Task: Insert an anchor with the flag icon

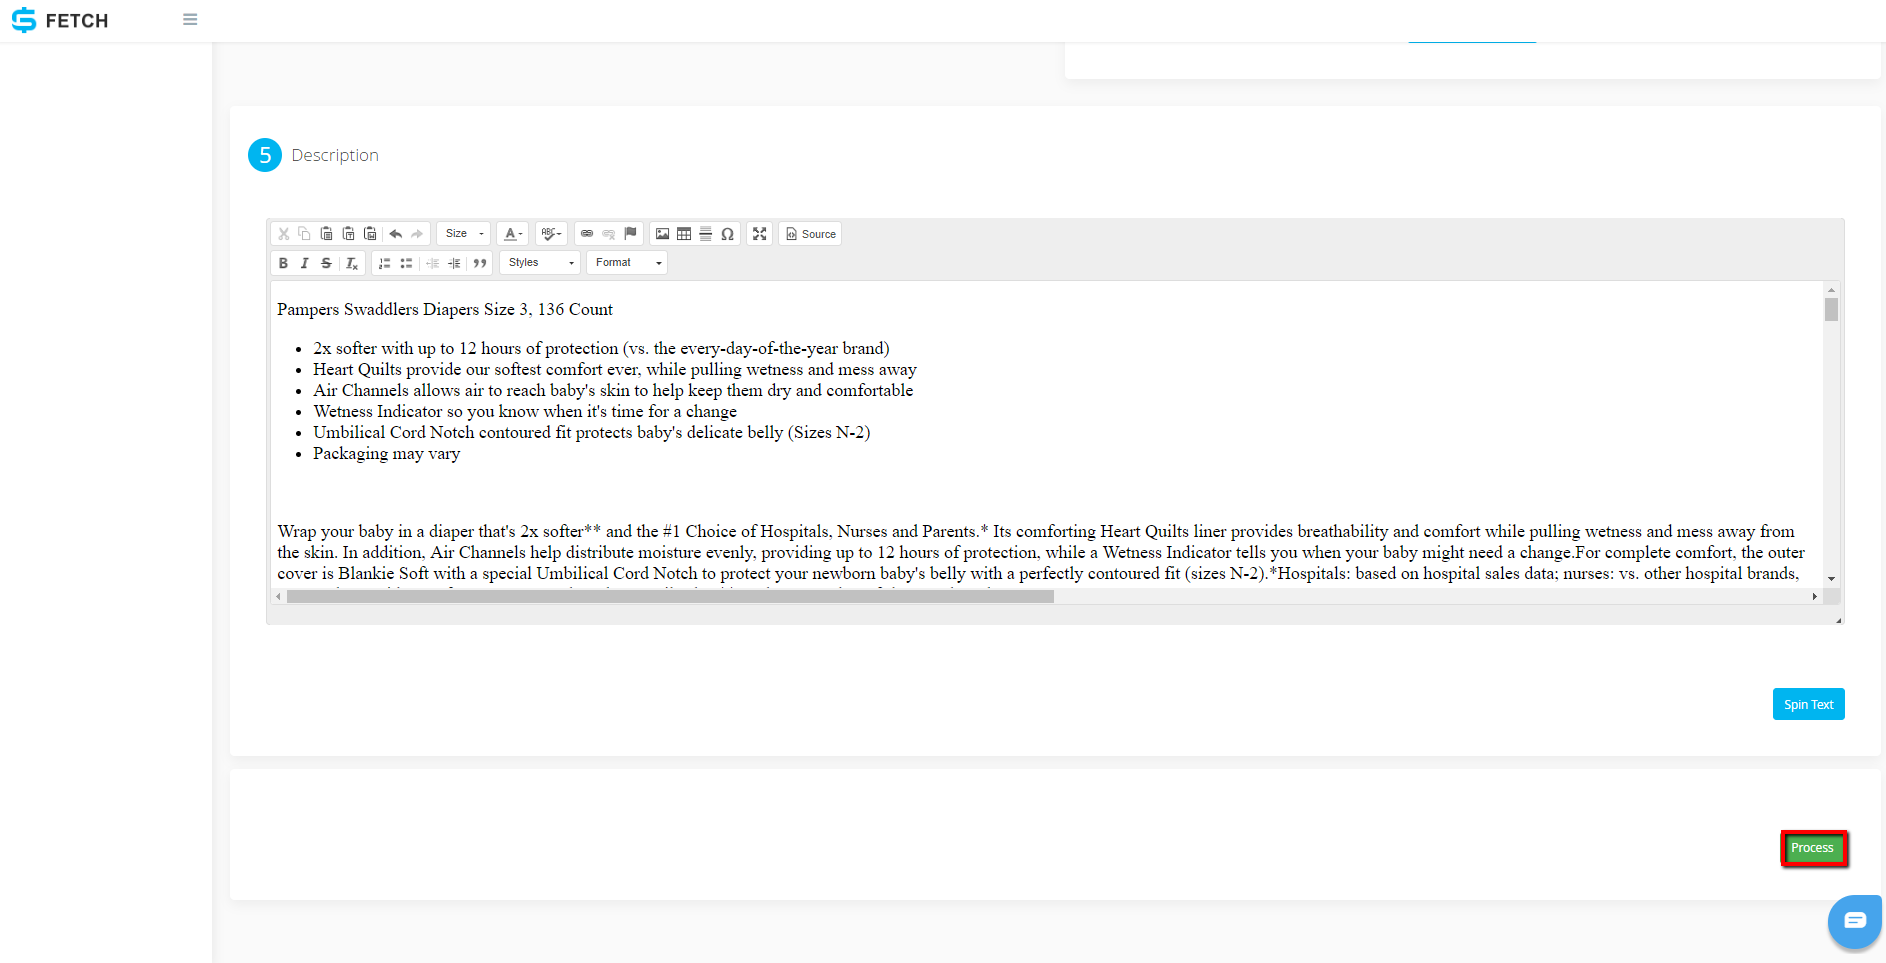Action: coord(630,234)
